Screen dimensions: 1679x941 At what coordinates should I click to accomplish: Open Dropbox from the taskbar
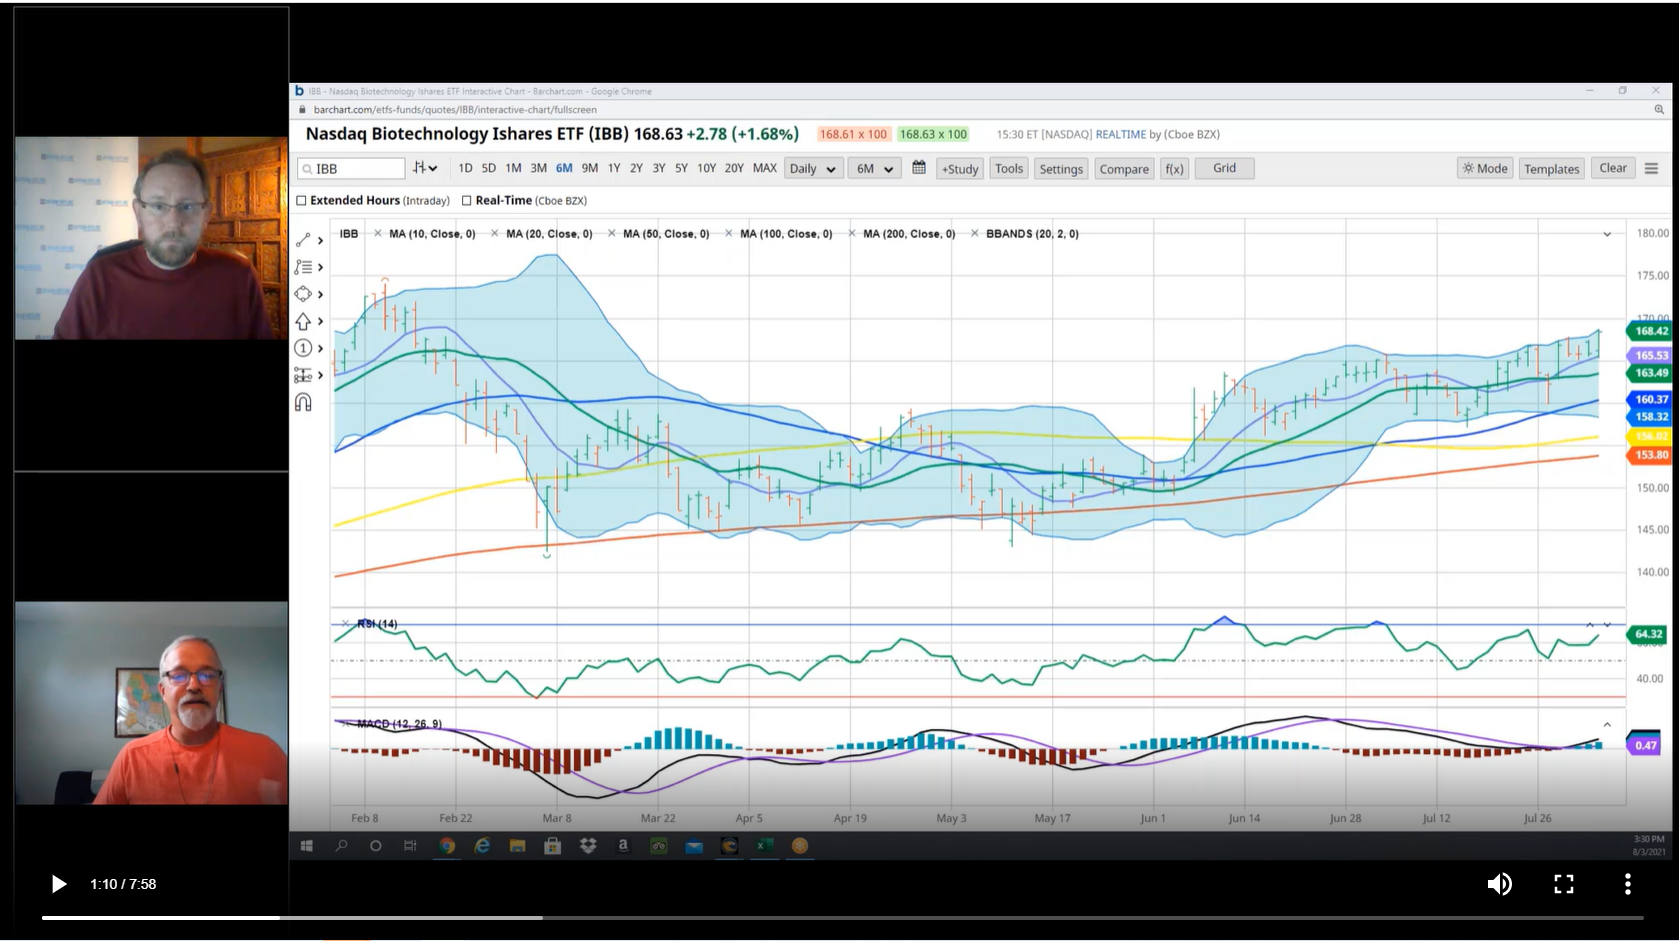588,846
